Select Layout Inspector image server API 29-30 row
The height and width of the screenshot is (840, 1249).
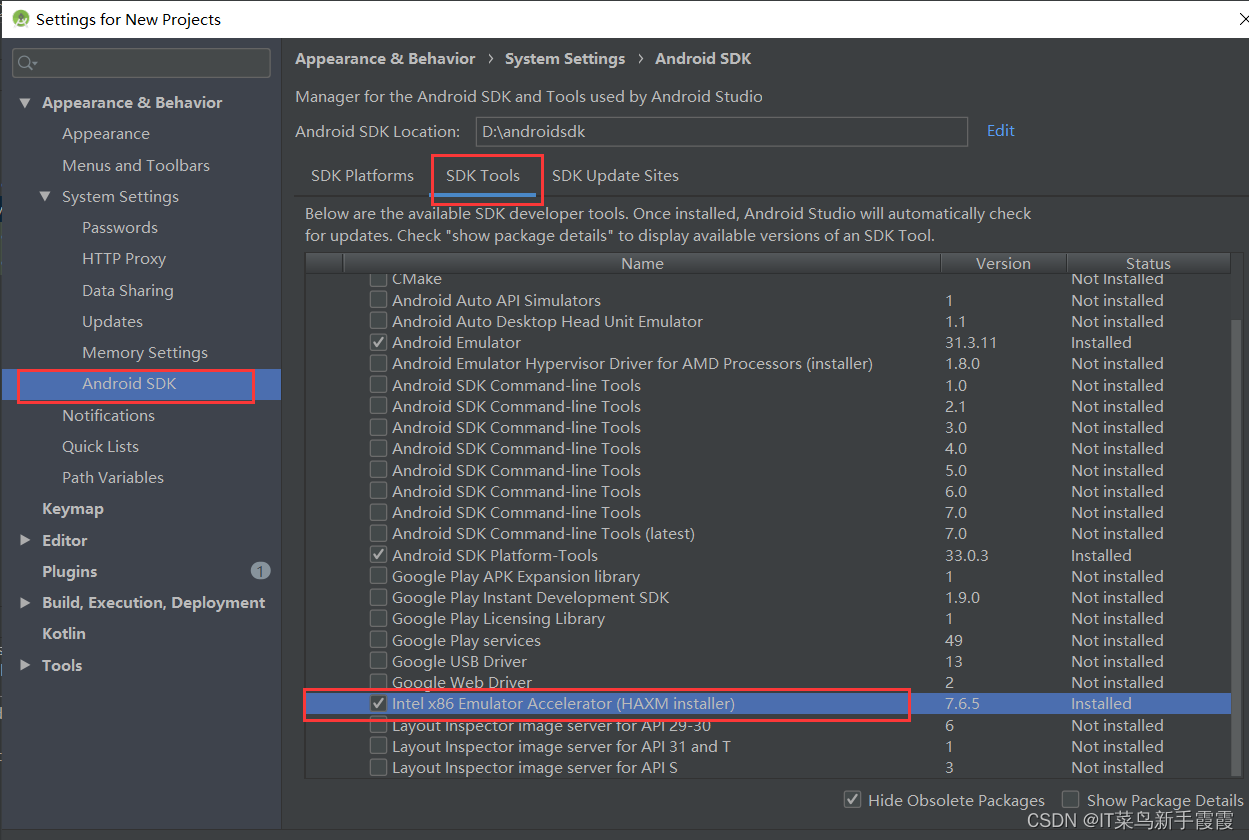[552, 725]
